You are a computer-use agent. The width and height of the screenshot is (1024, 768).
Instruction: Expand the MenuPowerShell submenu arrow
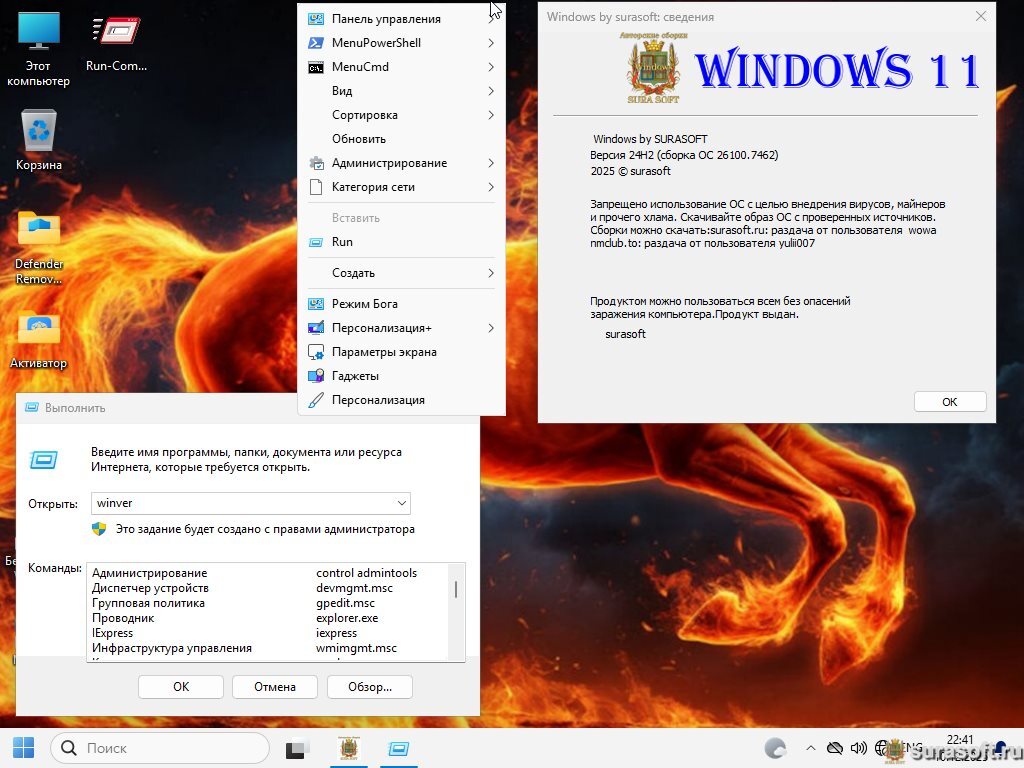[x=490, y=43]
